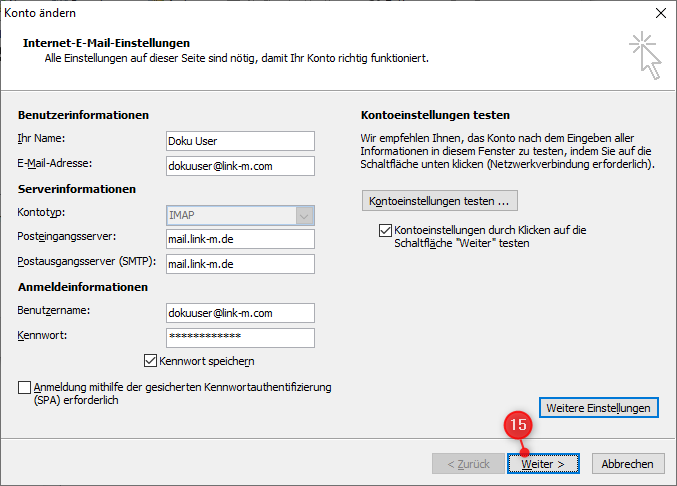Proceed by clicking Weiter
677x486 pixels.
pyautogui.click(x=542, y=464)
